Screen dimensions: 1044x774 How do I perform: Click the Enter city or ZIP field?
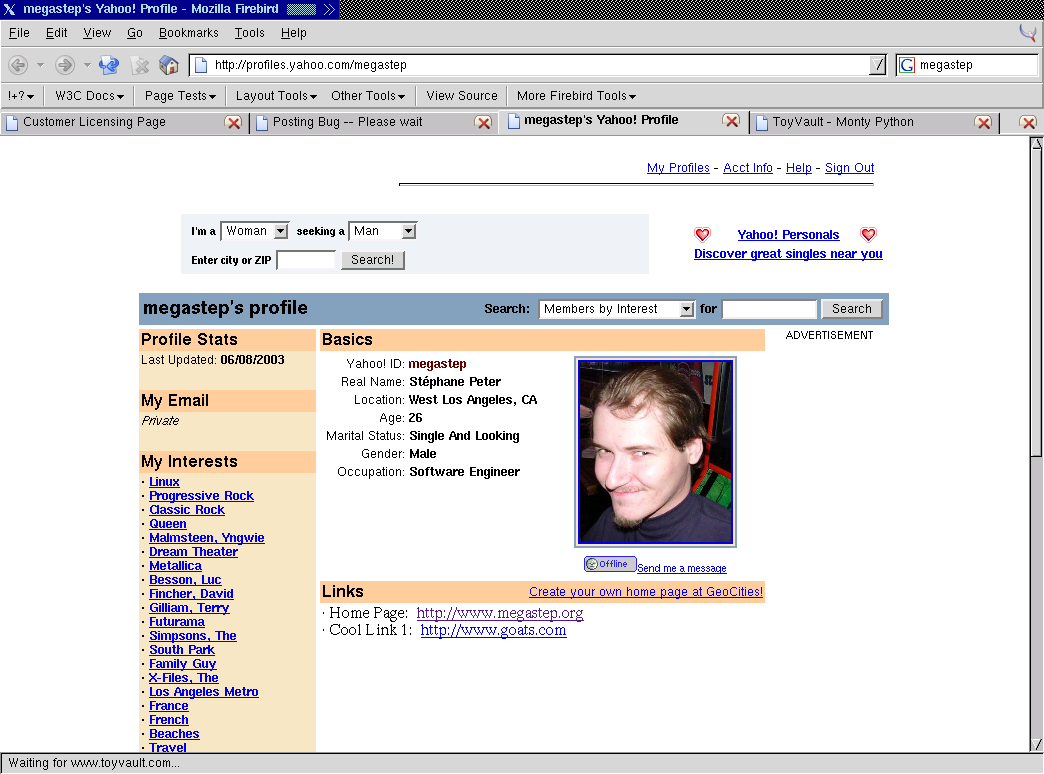306,260
